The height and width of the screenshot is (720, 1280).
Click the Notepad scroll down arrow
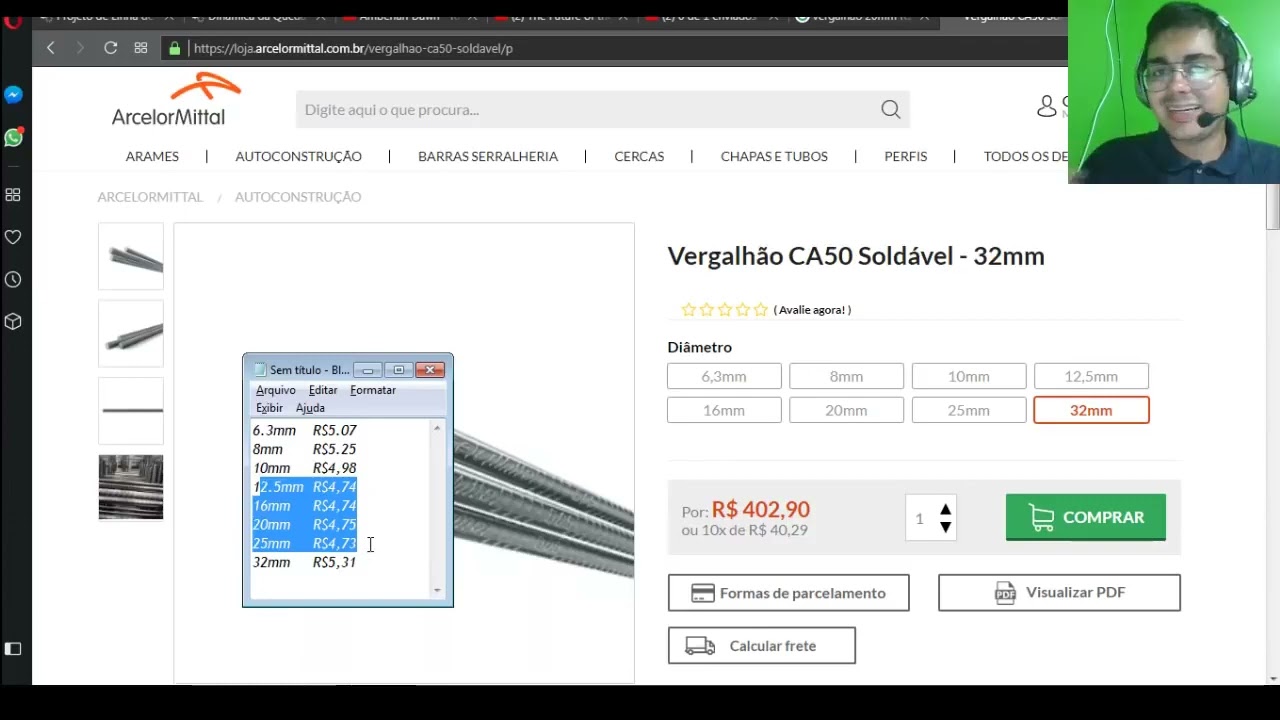[x=437, y=590]
